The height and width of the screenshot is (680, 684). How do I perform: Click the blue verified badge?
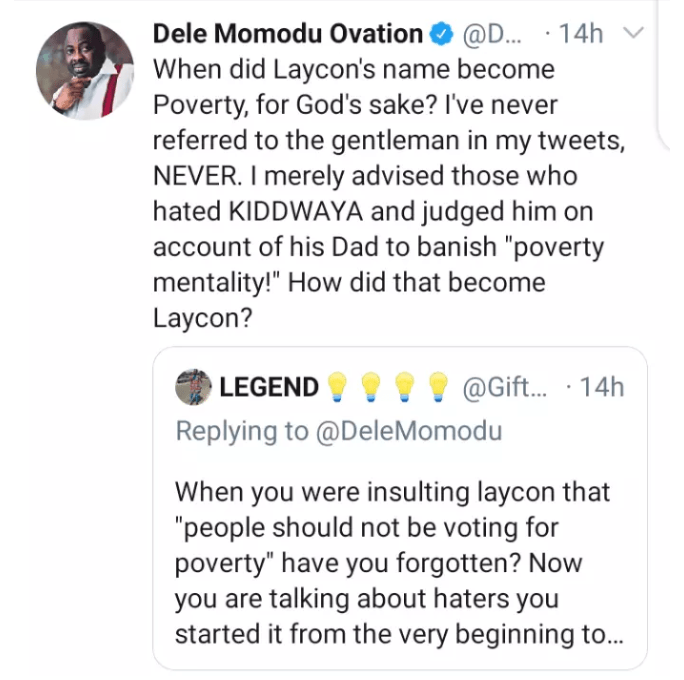pyautogui.click(x=440, y=34)
